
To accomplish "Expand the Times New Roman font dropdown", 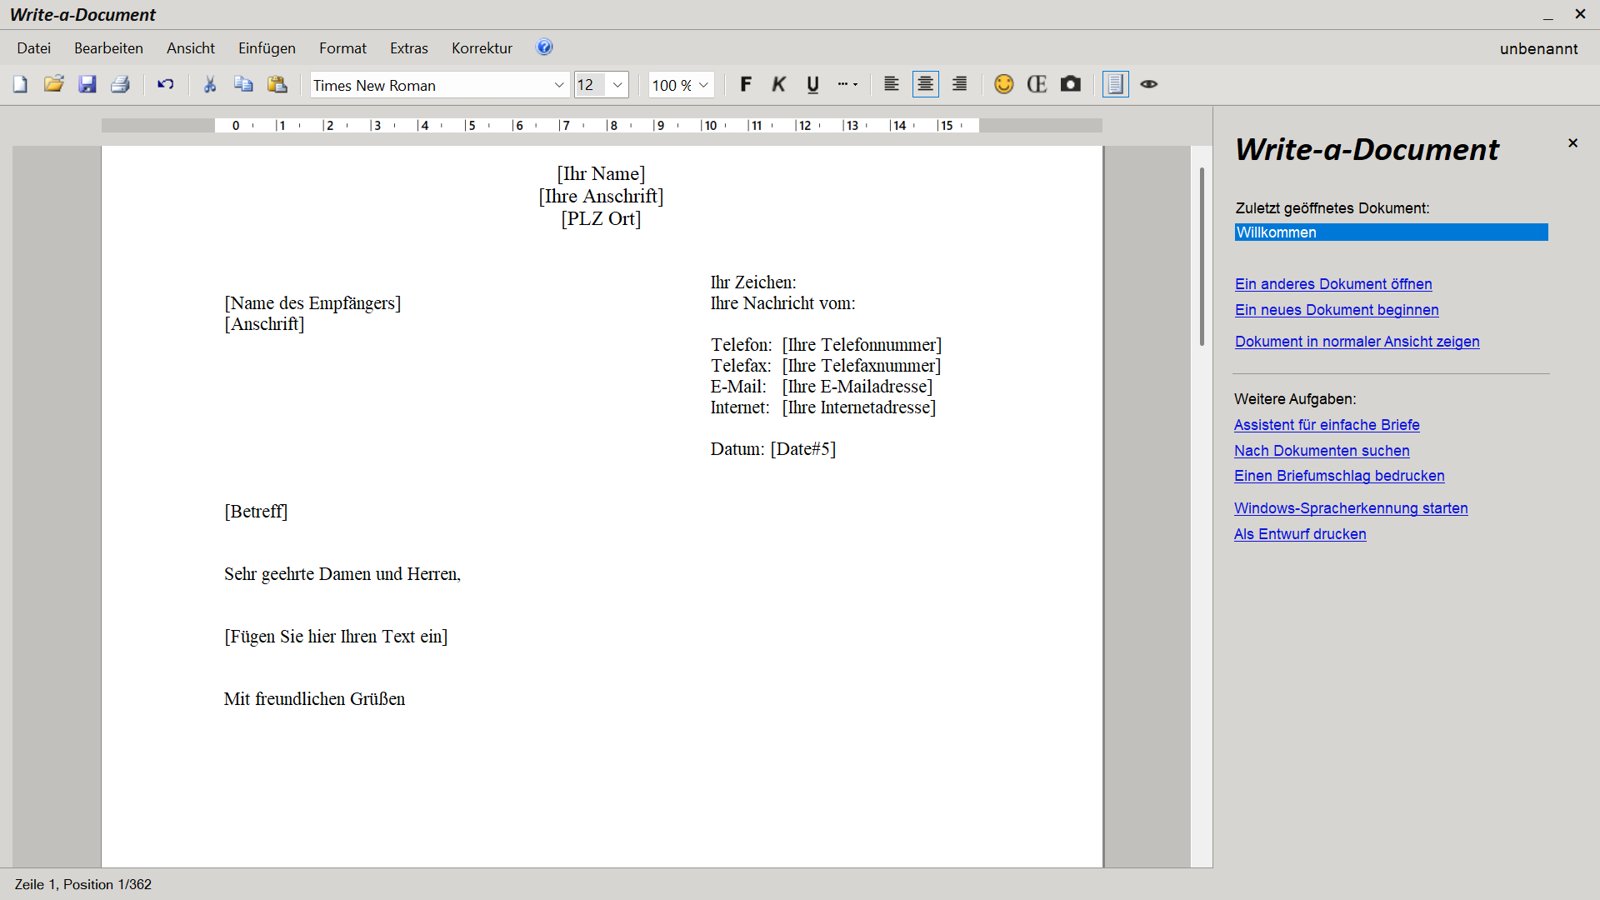I will coord(559,86).
